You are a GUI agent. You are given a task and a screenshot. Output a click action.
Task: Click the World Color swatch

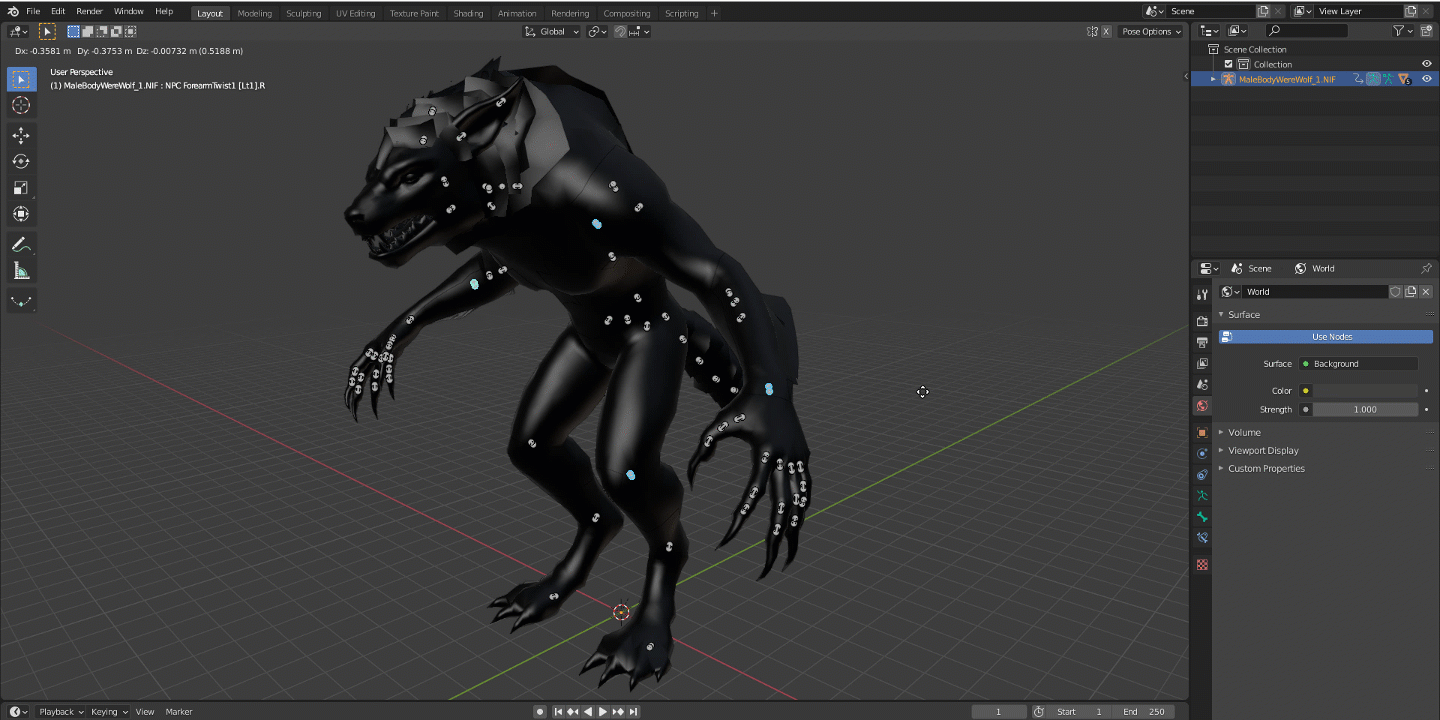click(1365, 391)
